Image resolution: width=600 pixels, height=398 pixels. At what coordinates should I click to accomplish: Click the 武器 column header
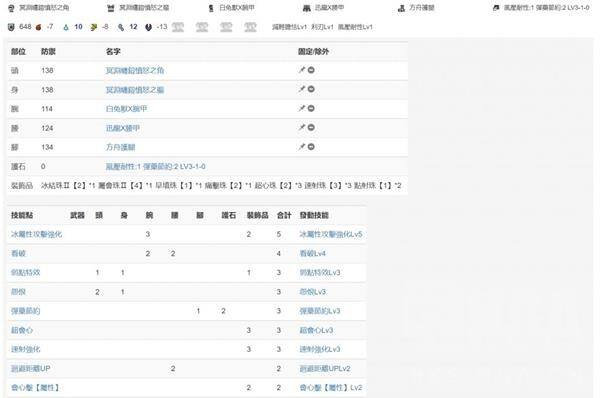(x=77, y=215)
